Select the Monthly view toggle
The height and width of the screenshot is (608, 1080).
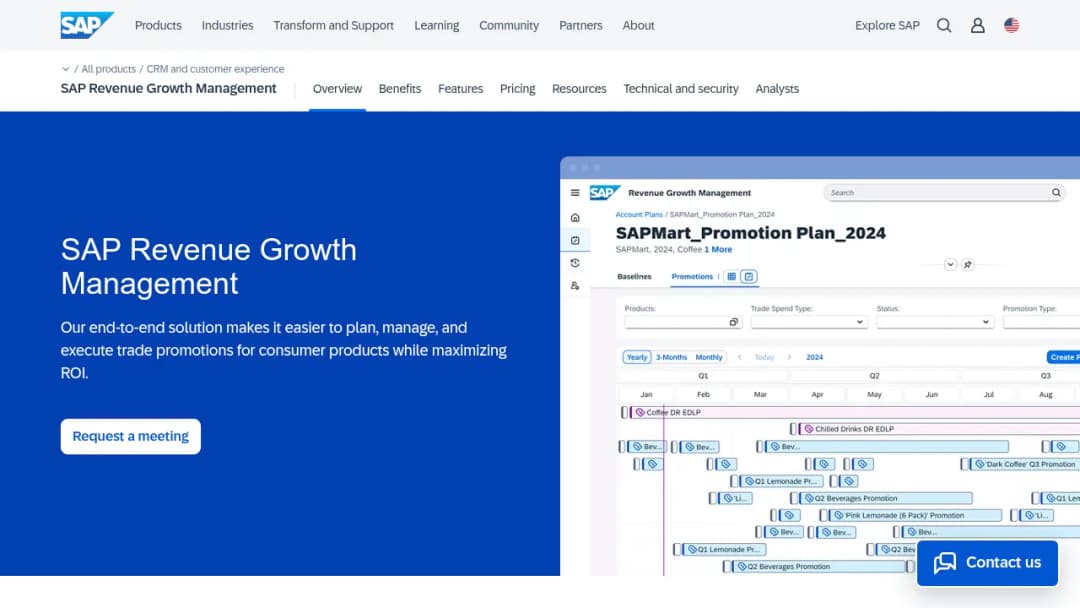click(709, 357)
